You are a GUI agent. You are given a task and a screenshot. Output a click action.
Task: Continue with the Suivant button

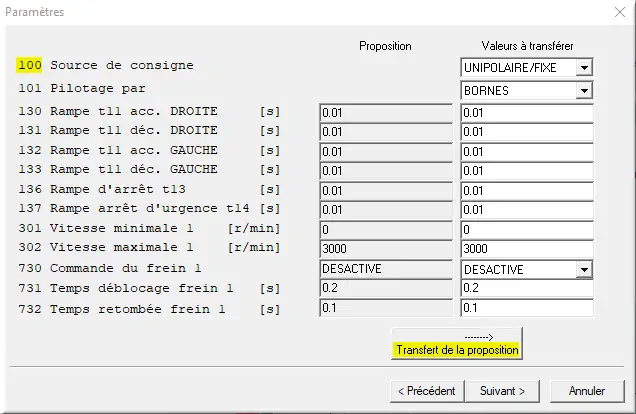(503, 391)
